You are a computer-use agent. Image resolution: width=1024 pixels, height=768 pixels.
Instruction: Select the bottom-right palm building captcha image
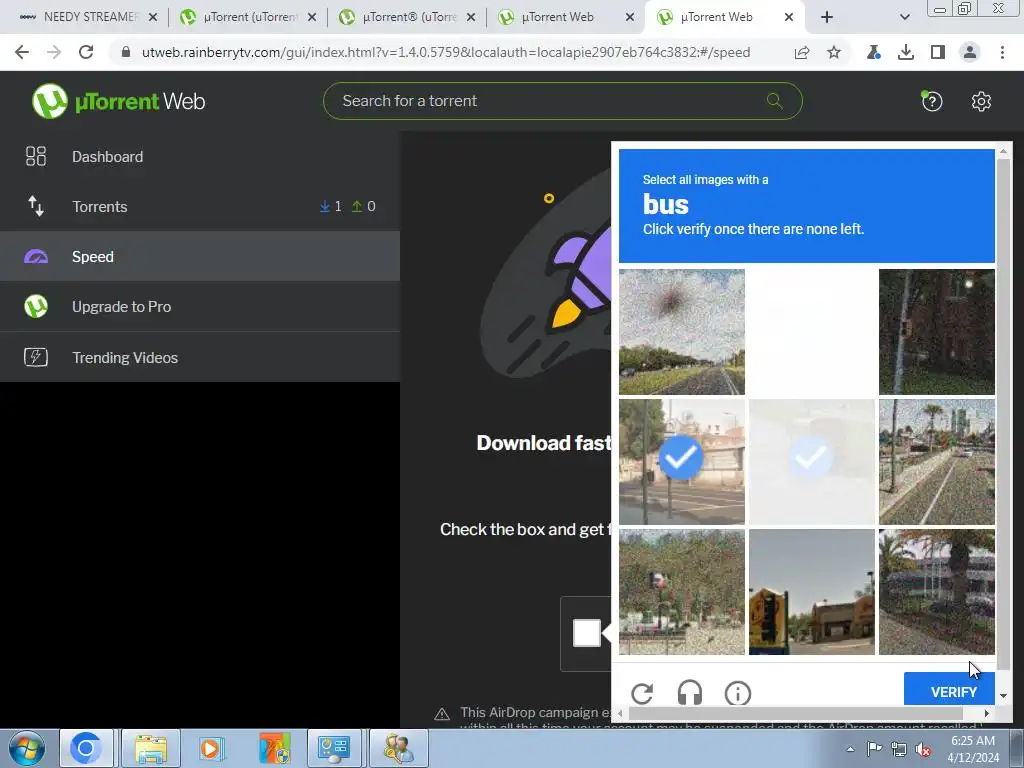[x=936, y=592]
